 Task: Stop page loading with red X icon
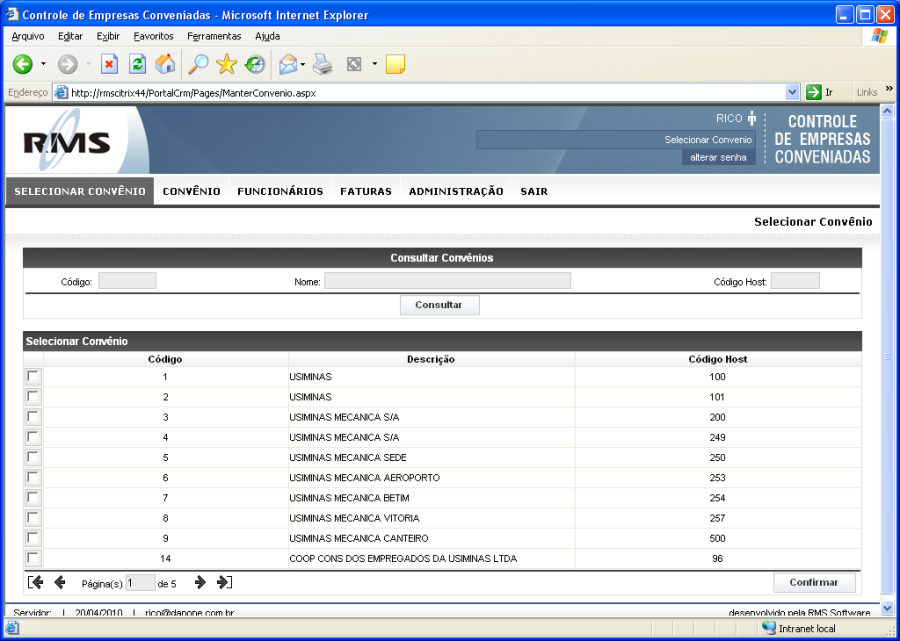109,64
